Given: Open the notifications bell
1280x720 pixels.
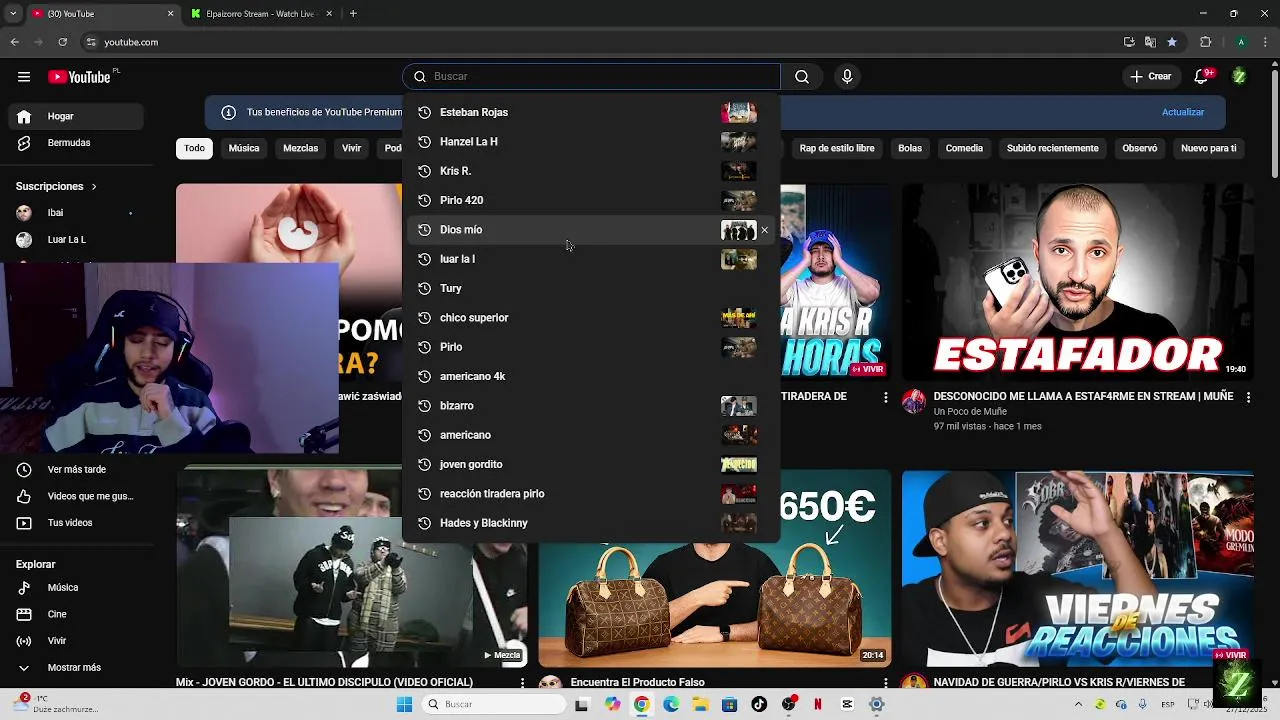Looking at the screenshot, I should [1203, 77].
